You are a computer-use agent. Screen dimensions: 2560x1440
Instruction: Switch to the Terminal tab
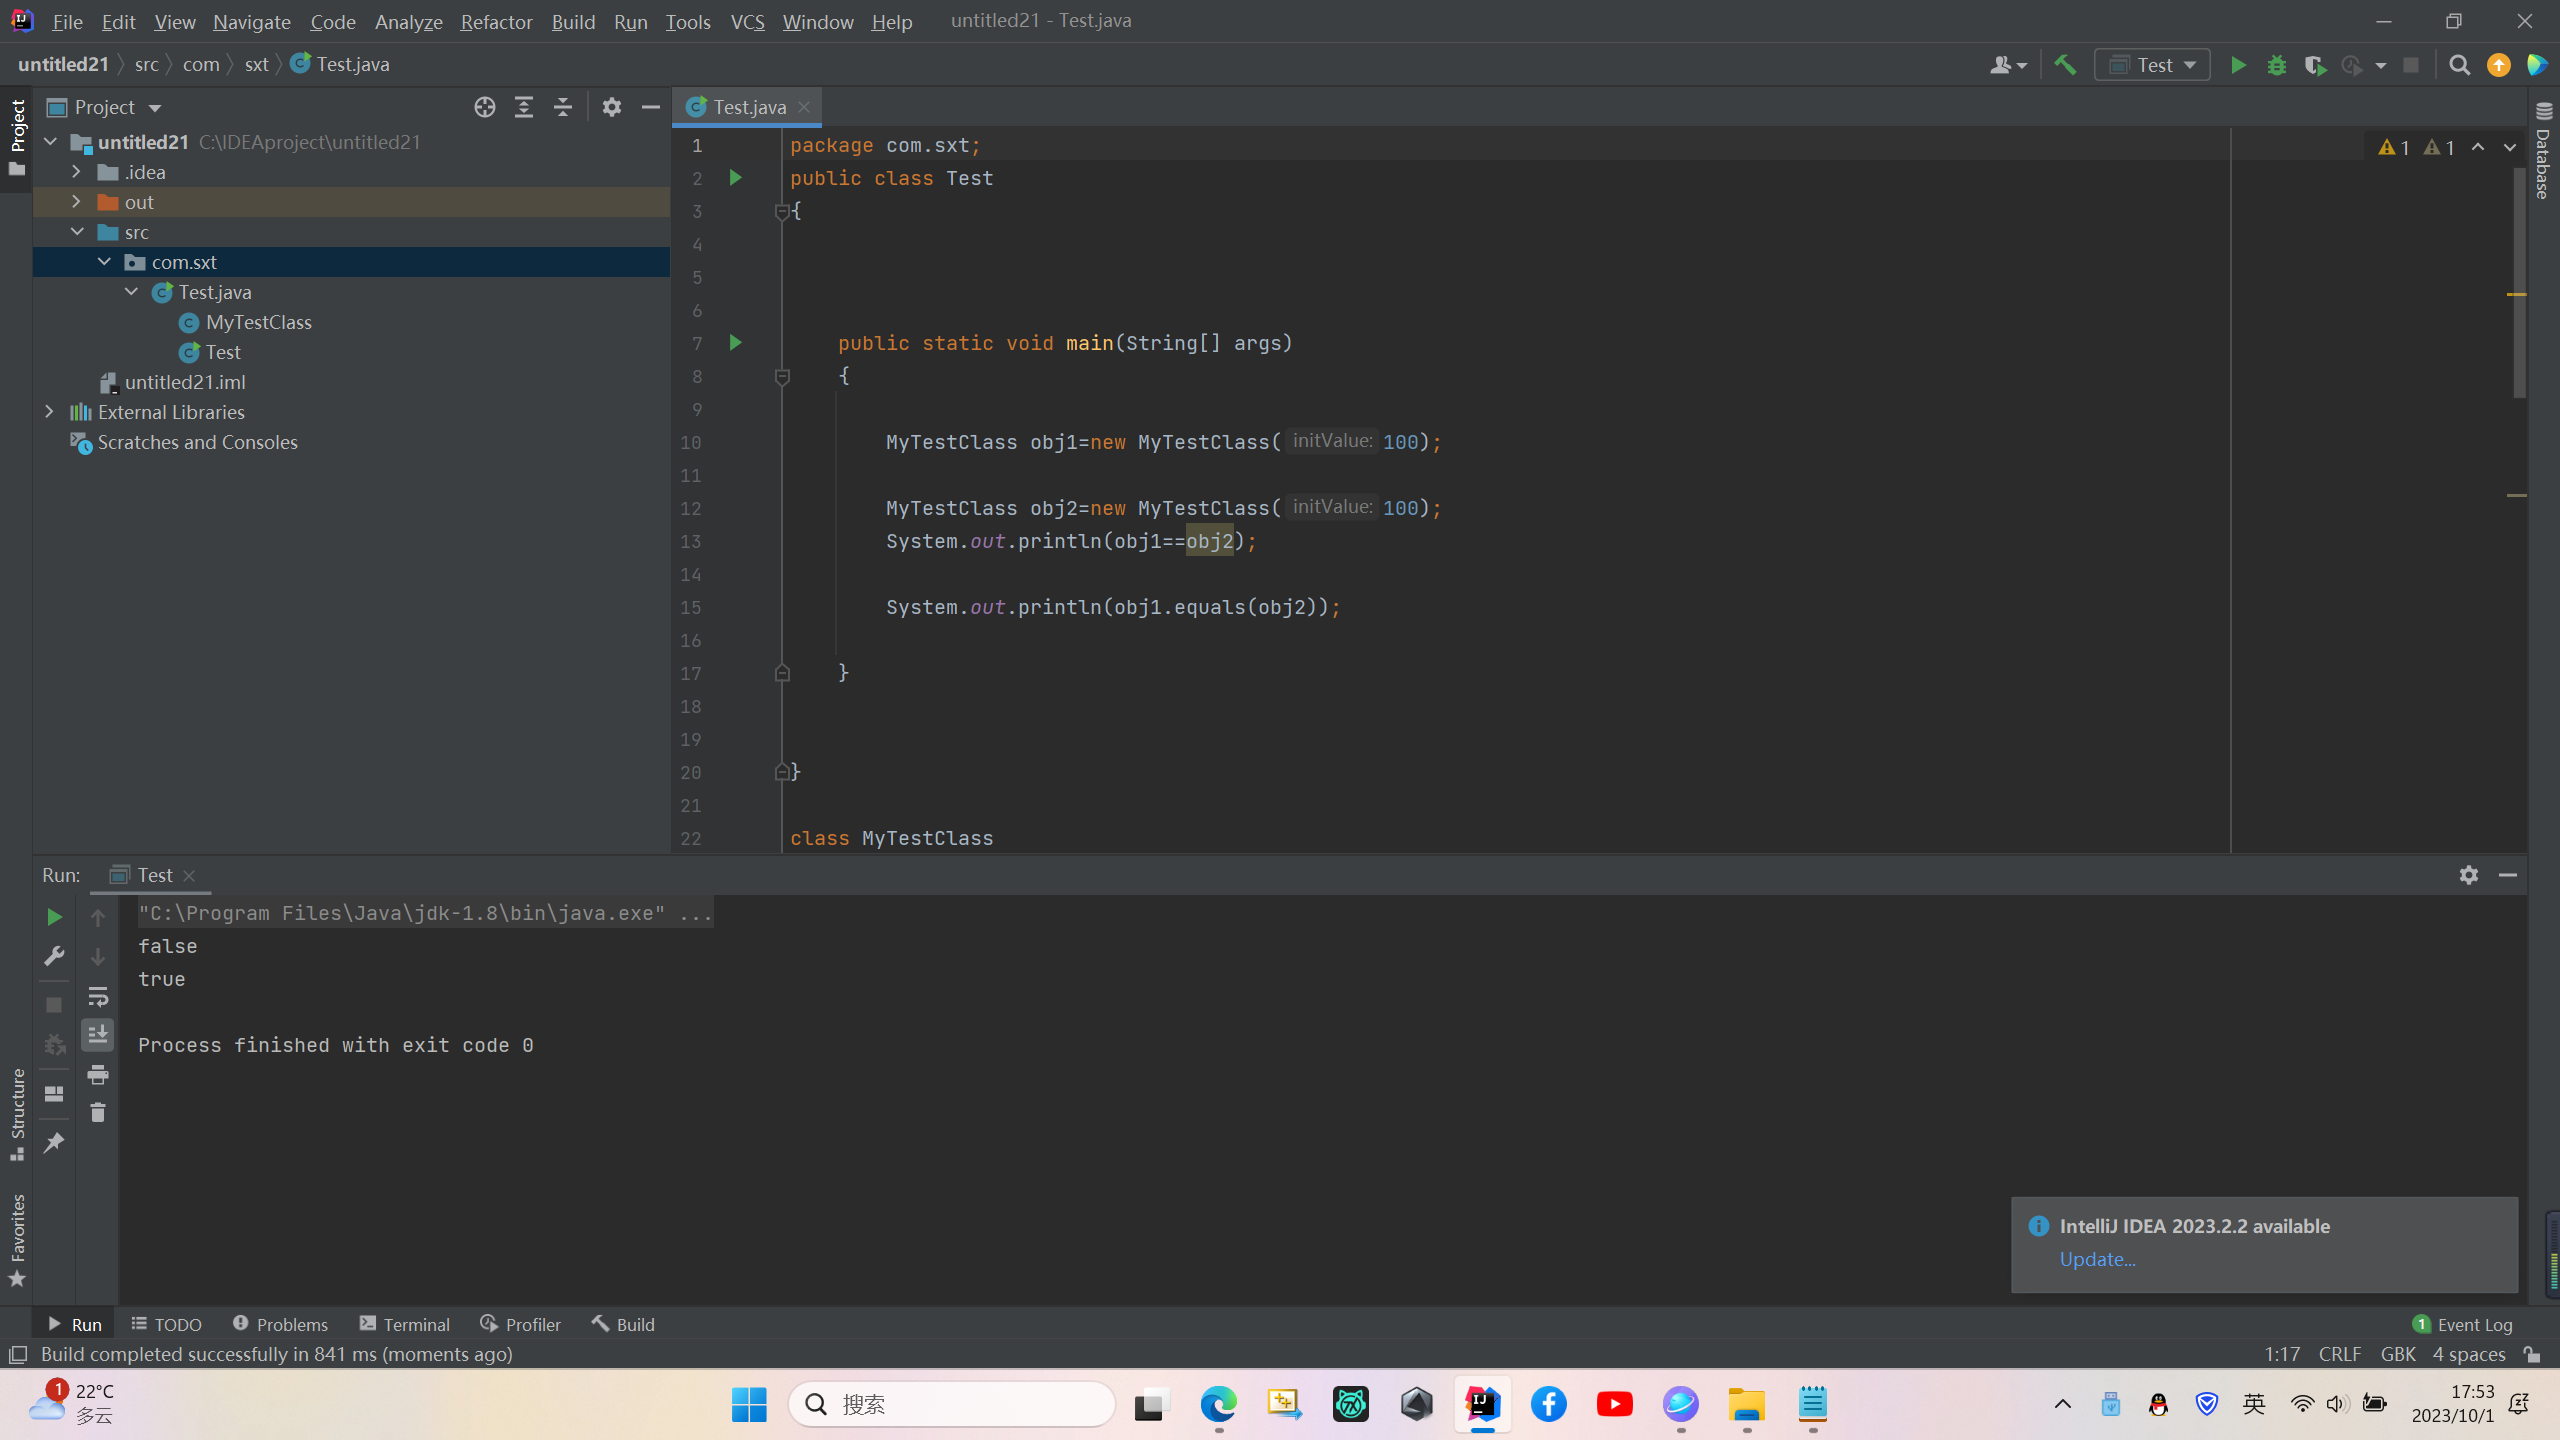click(405, 1324)
